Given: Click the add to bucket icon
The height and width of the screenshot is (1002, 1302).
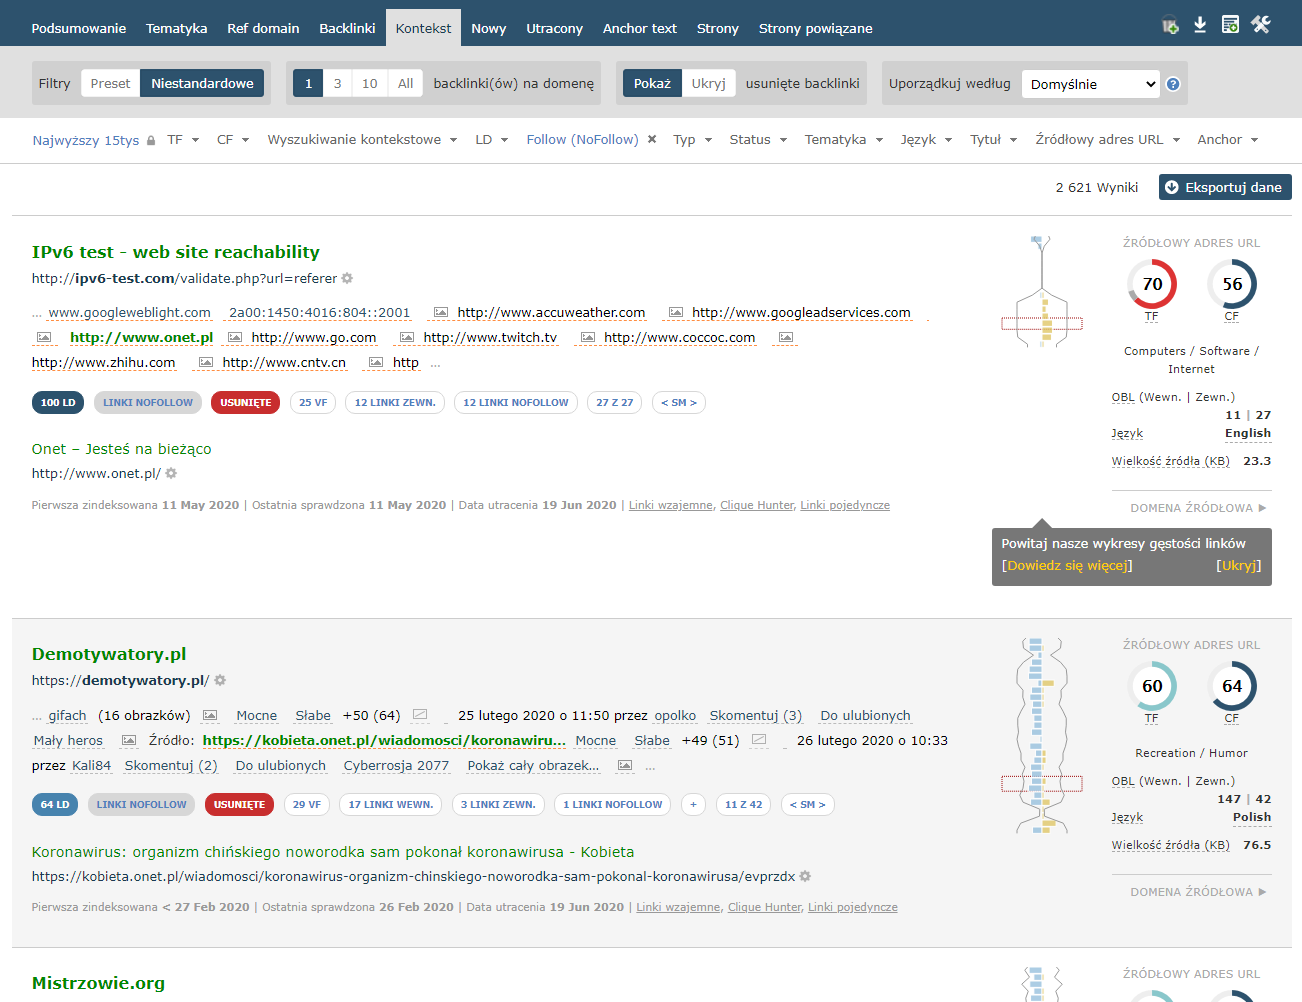Looking at the screenshot, I should click(1170, 26).
